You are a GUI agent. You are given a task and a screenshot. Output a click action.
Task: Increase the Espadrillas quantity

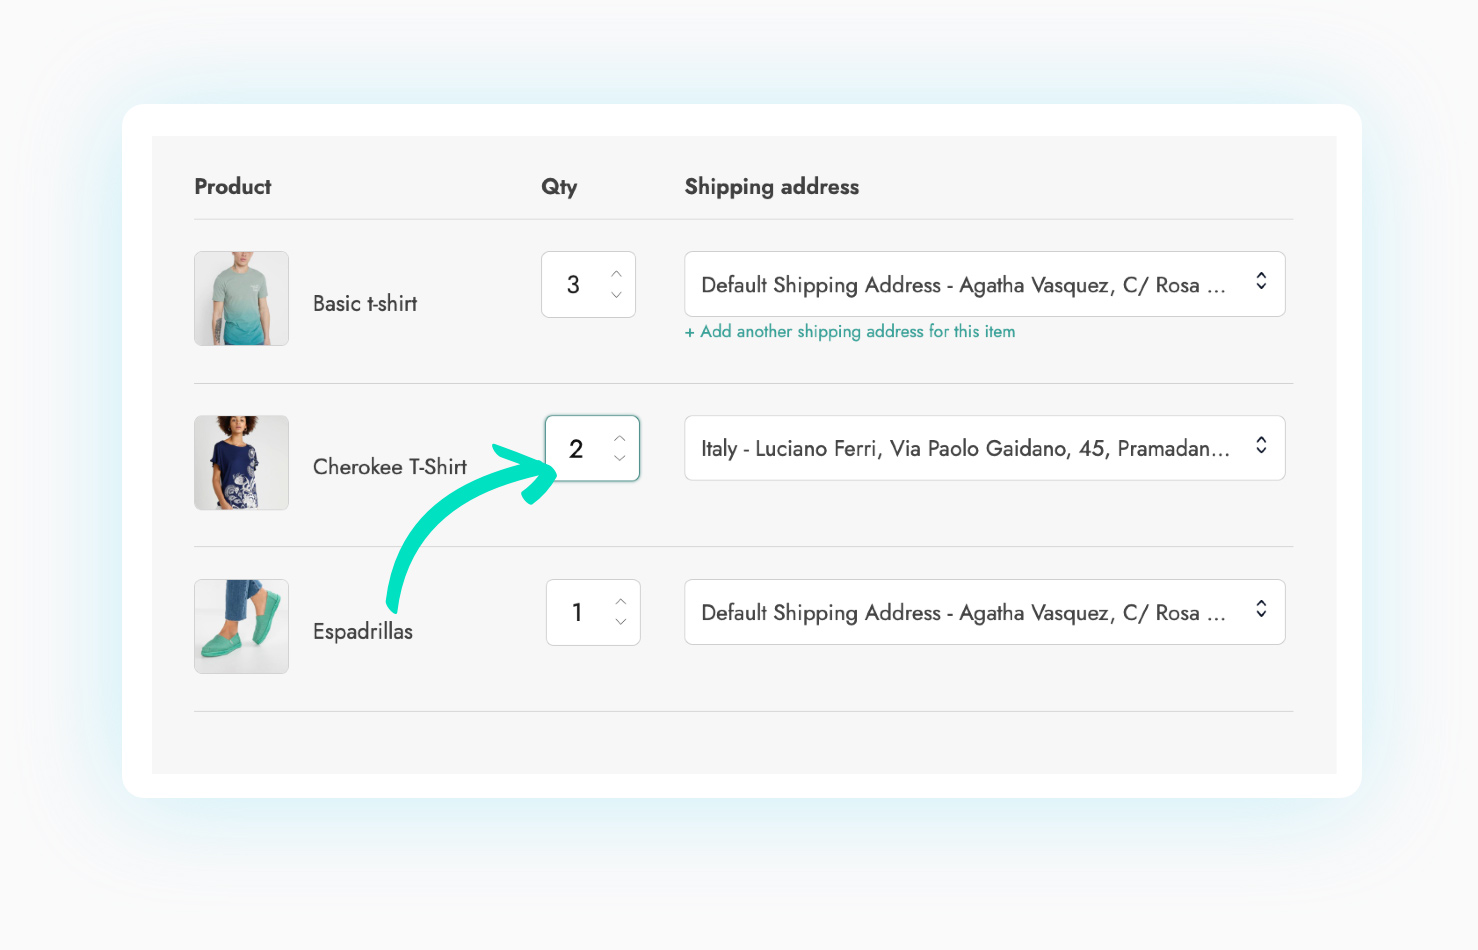621,600
